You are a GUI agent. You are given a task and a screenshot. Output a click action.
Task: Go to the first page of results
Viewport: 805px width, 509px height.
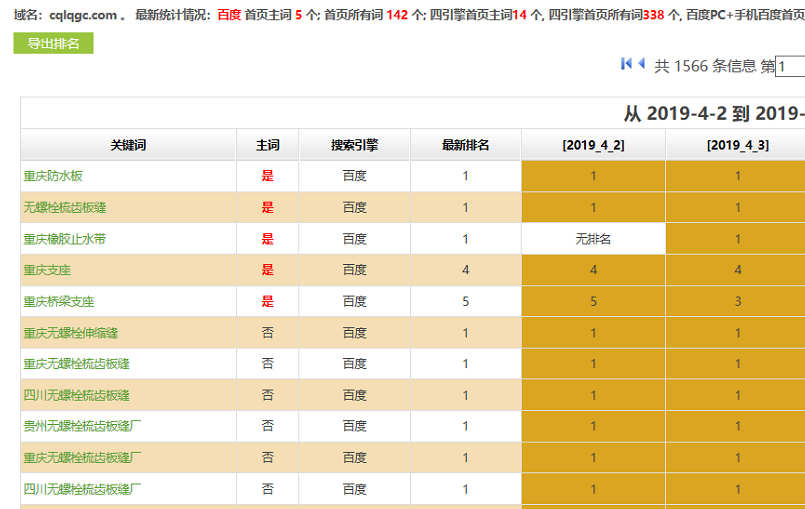pos(626,64)
